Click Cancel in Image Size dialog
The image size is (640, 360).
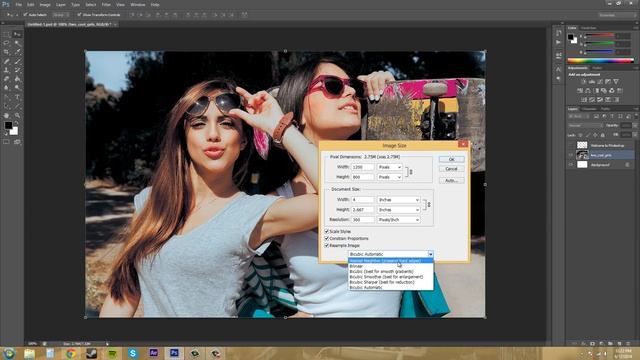451,169
